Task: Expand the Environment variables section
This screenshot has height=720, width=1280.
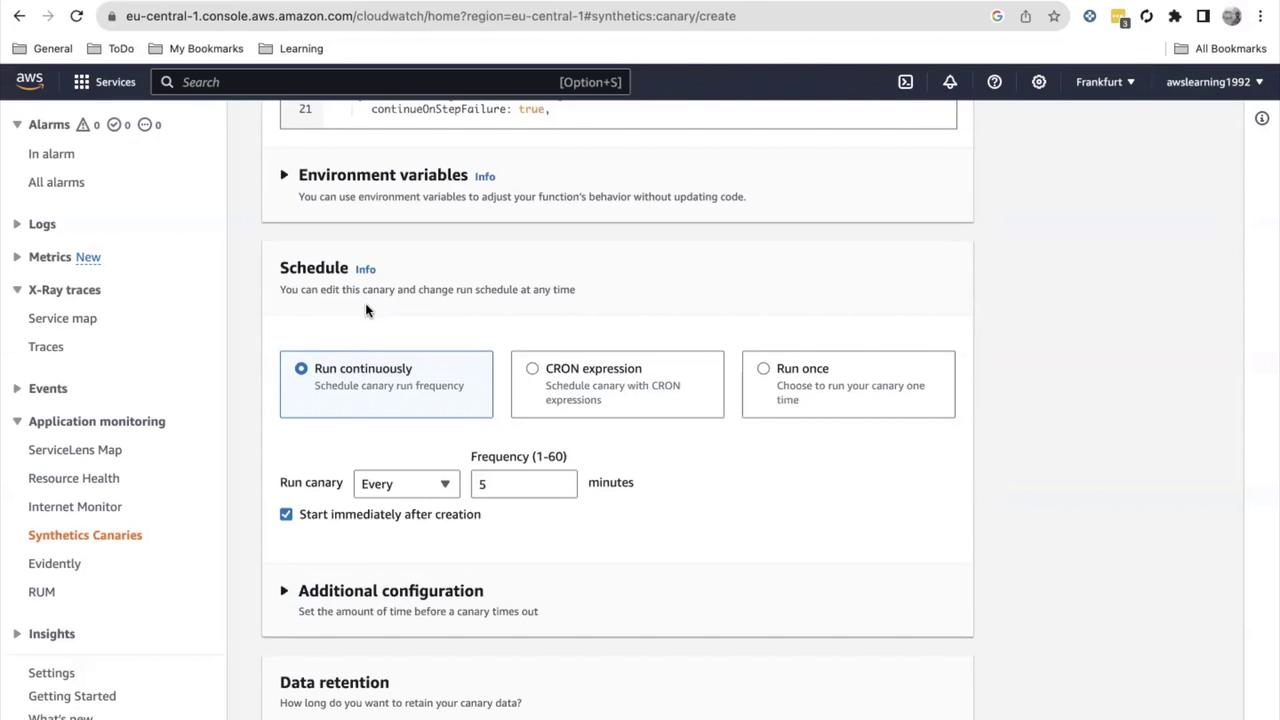Action: click(x=284, y=175)
